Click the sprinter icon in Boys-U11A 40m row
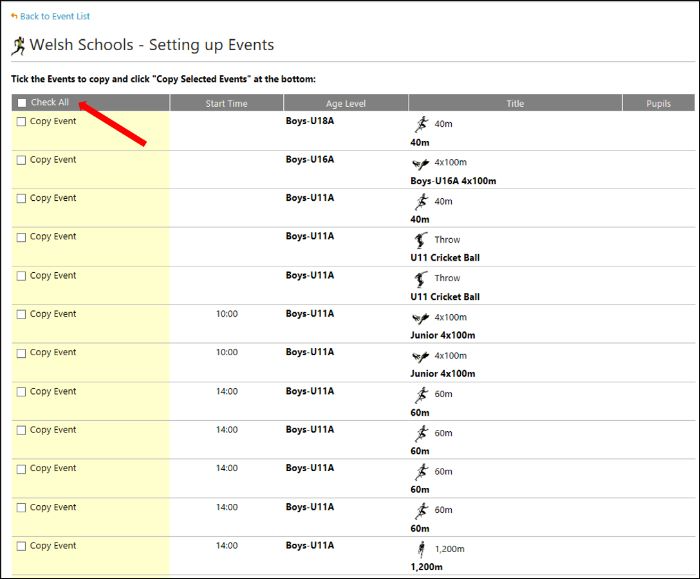The image size is (700, 579). click(x=421, y=202)
